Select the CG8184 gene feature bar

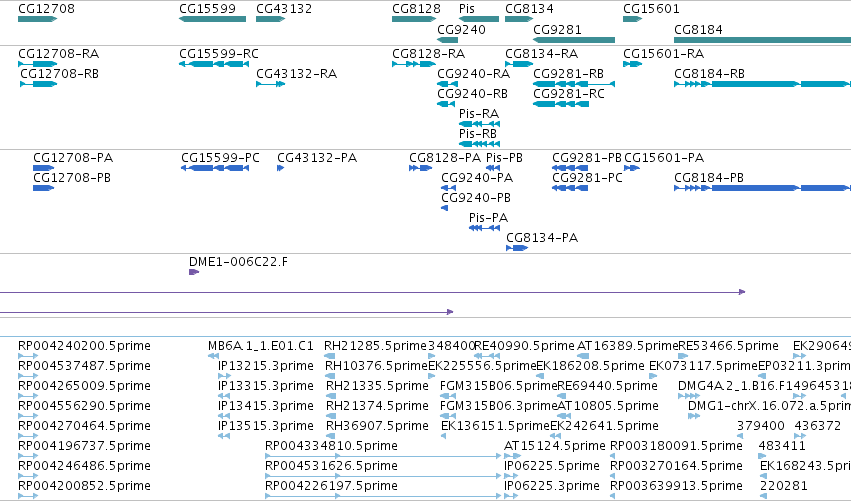click(x=763, y=40)
